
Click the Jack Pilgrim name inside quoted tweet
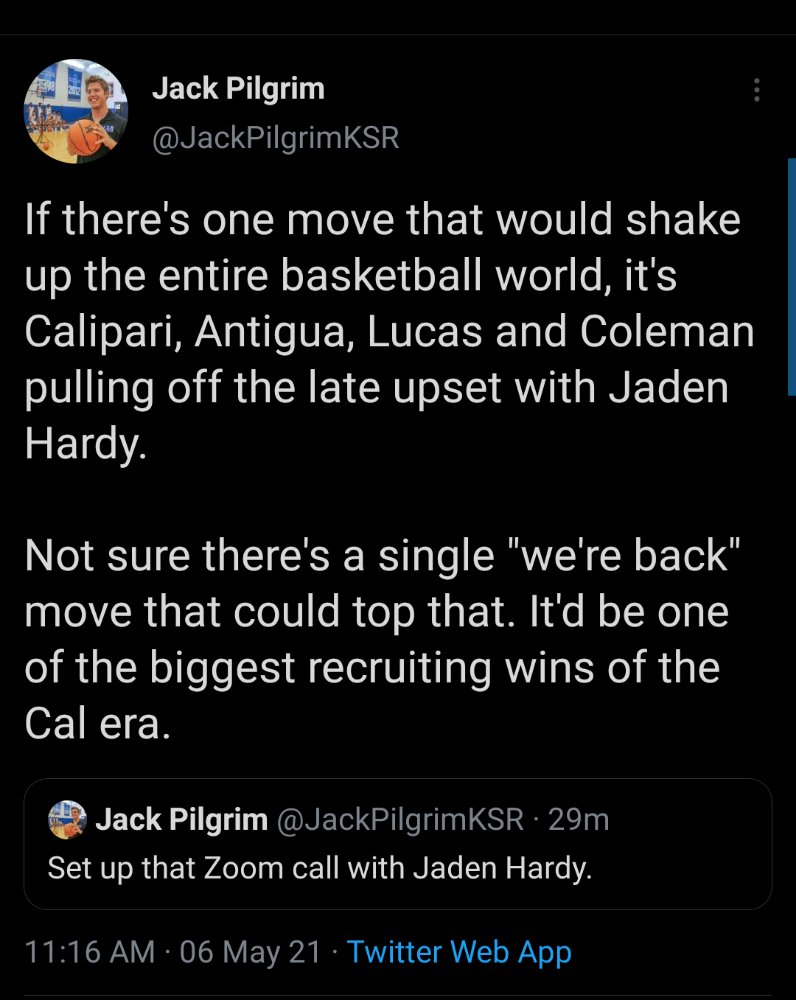click(x=181, y=821)
